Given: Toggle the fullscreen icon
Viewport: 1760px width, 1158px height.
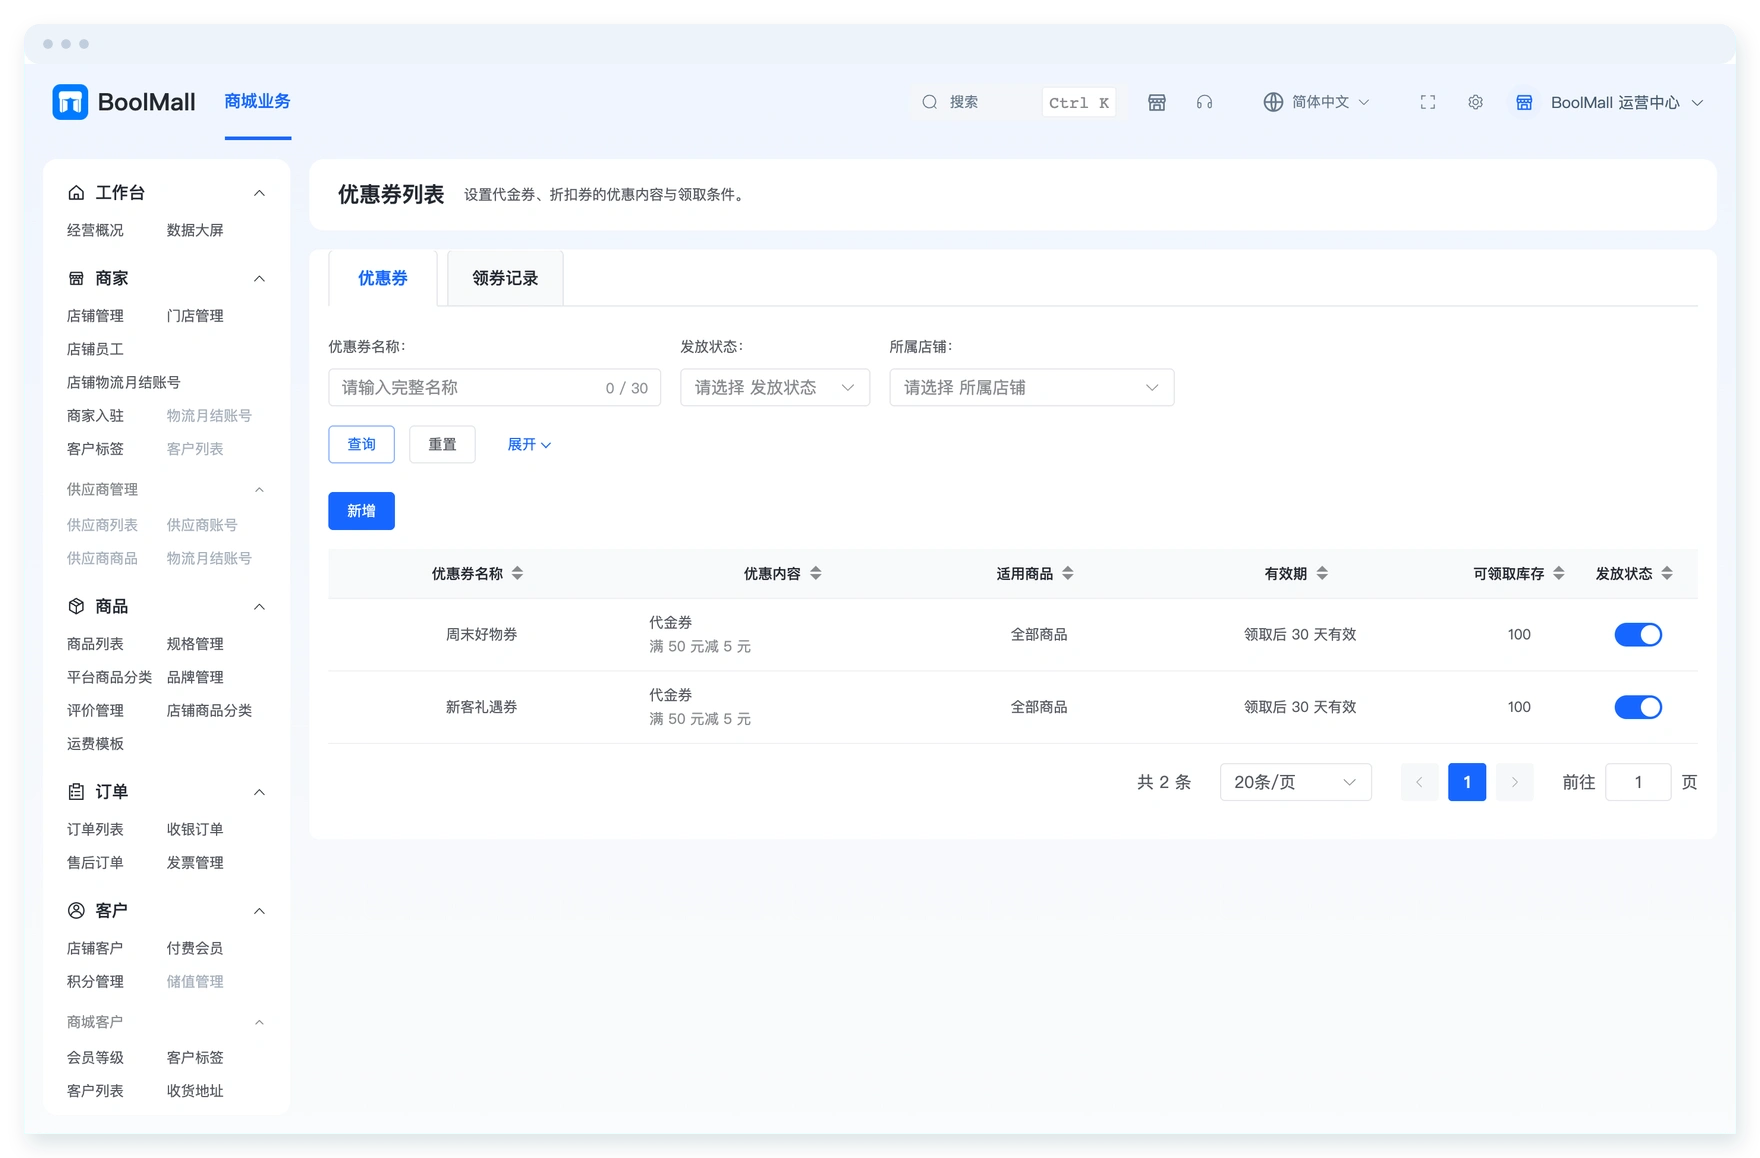Looking at the screenshot, I should point(1427,102).
